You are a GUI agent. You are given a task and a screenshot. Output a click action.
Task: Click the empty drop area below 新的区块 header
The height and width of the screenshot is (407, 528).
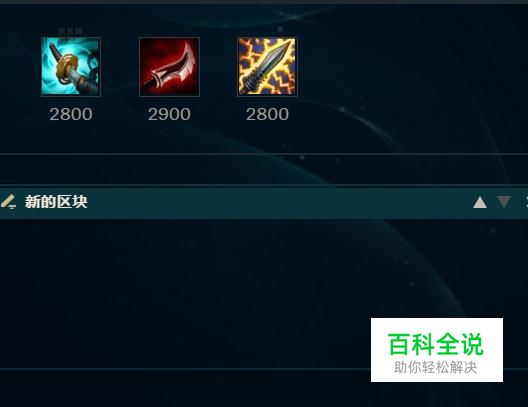(x=185, y=293)
